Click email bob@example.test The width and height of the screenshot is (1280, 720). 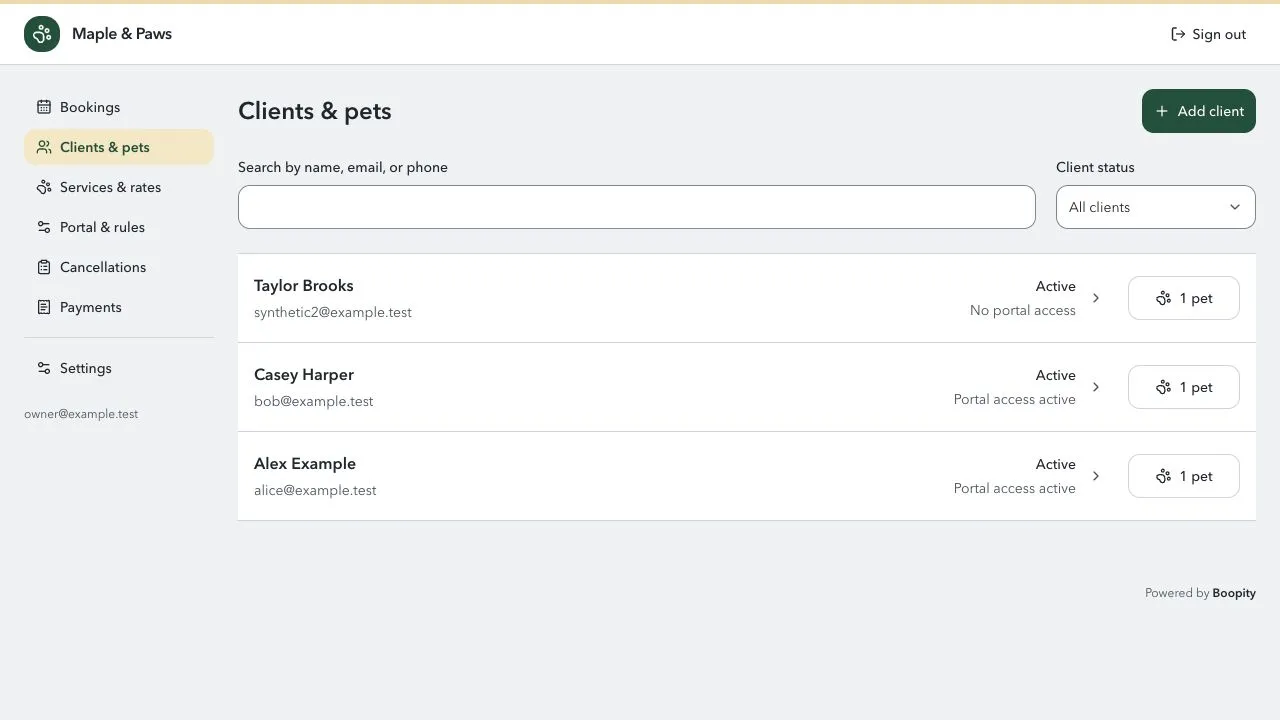pyautogui.click(x=314, y=401)
